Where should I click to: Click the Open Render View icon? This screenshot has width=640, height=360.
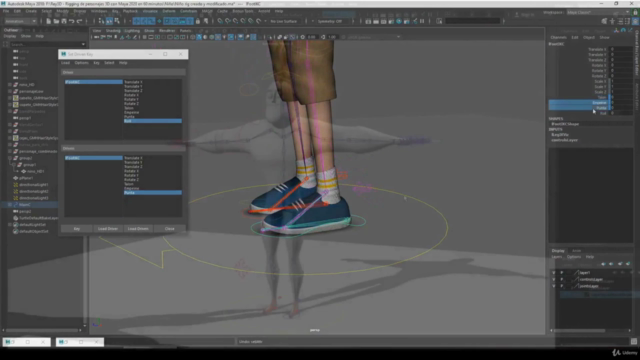point(368,21)
